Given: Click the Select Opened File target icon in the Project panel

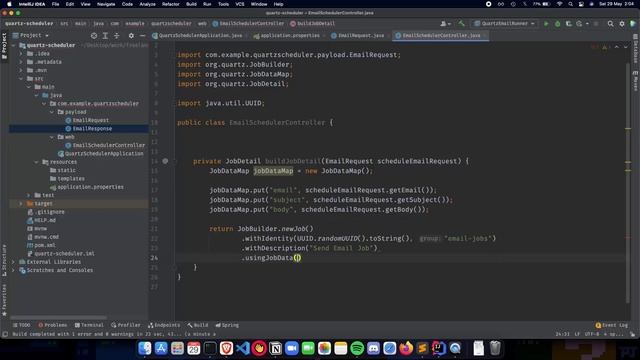Looking at the screenshot, I should (94, 36).
